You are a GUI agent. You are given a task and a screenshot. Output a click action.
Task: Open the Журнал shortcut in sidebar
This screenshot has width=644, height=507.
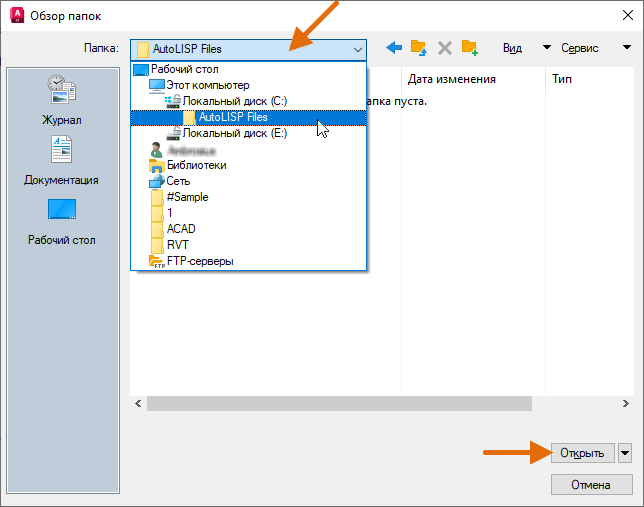62,100
